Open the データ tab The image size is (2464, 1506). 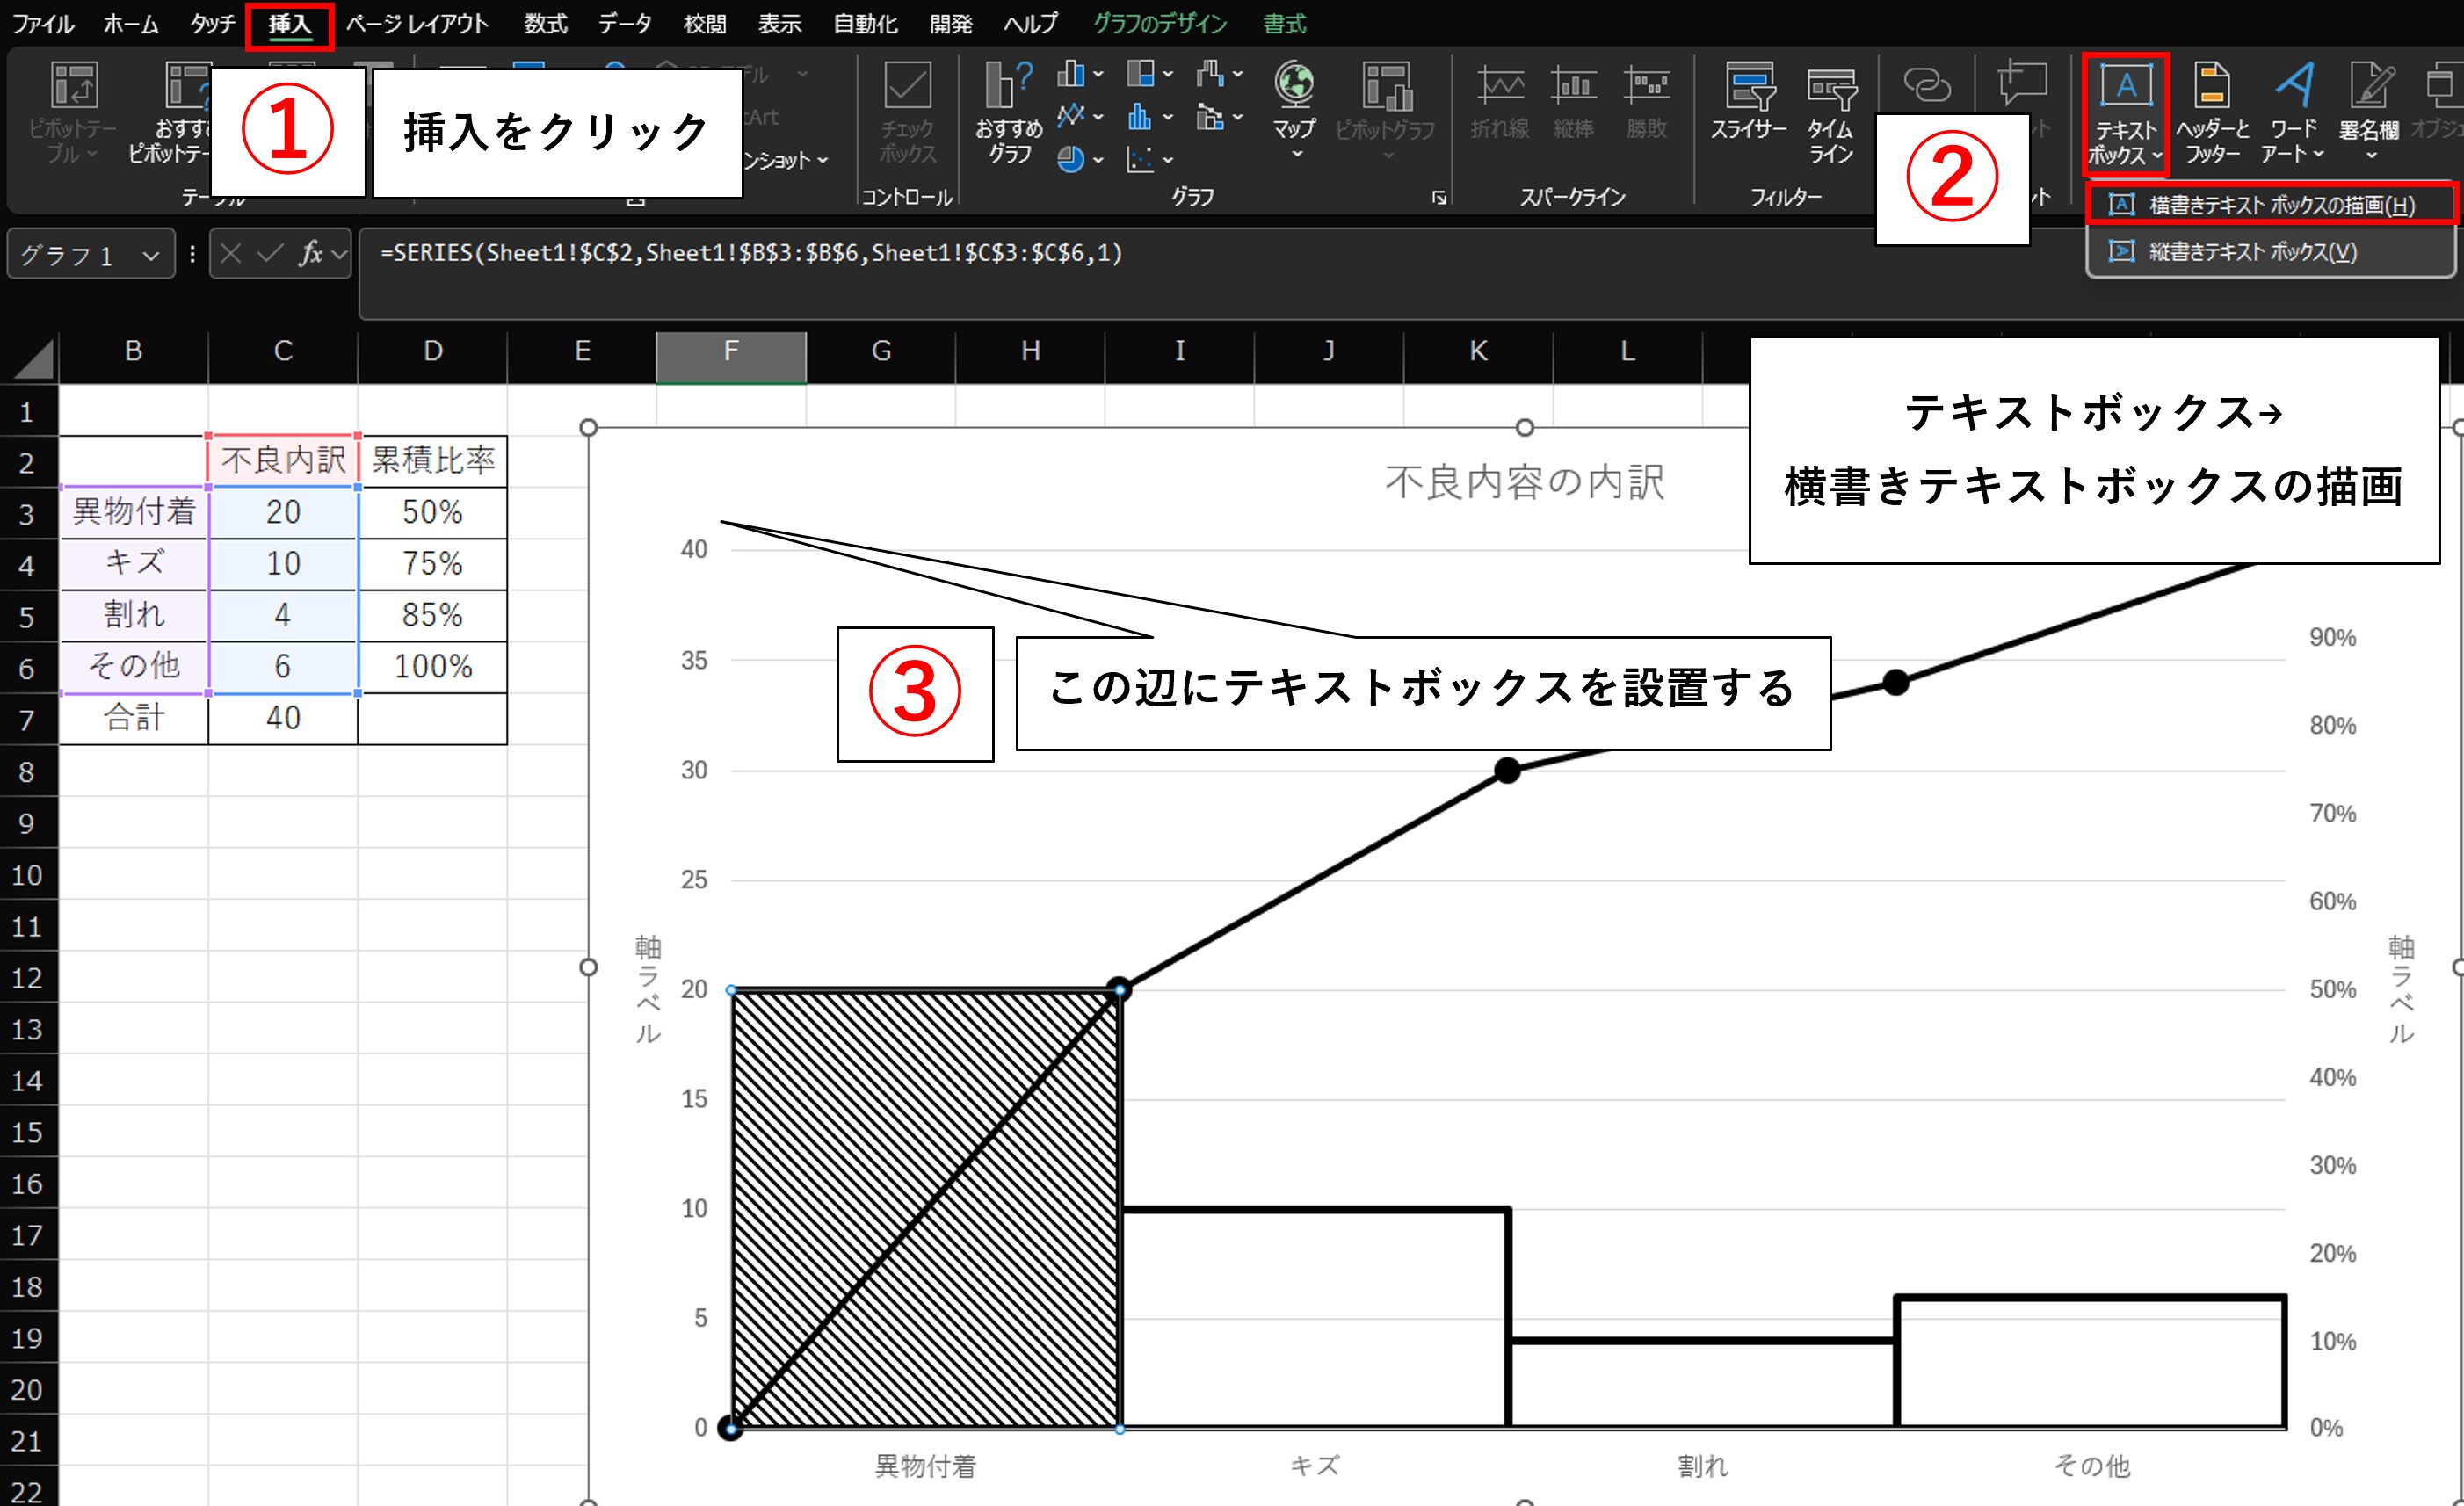point(625,24)
